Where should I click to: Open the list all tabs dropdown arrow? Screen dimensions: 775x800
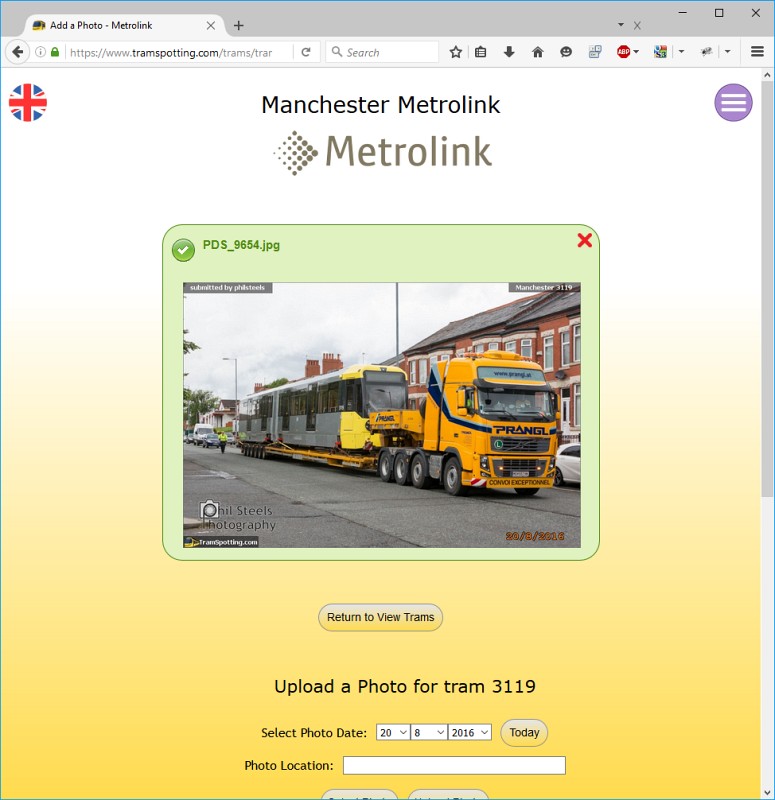coord(621,24)
